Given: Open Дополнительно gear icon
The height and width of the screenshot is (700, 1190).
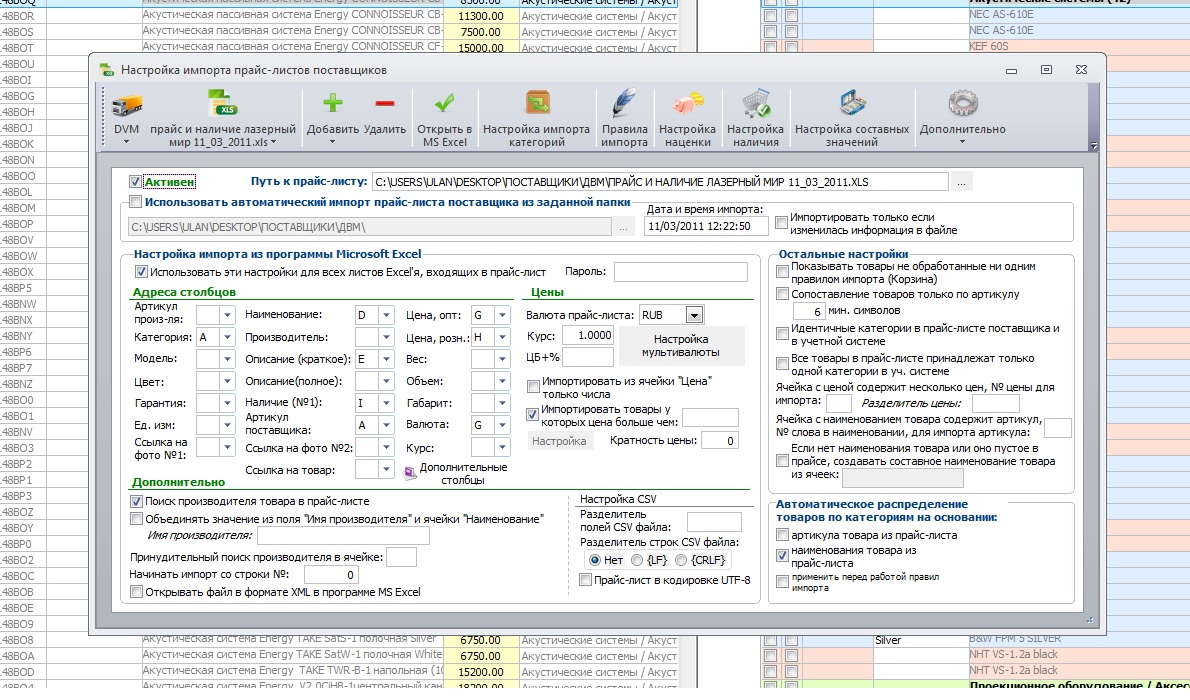Looking at the screenshot, I should click(x=962, y=103).
